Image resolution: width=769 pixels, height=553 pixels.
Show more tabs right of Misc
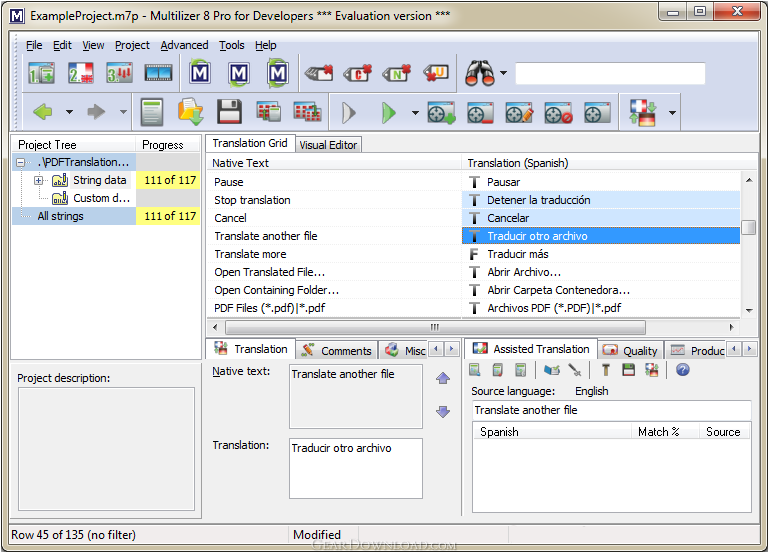point(451,349)
